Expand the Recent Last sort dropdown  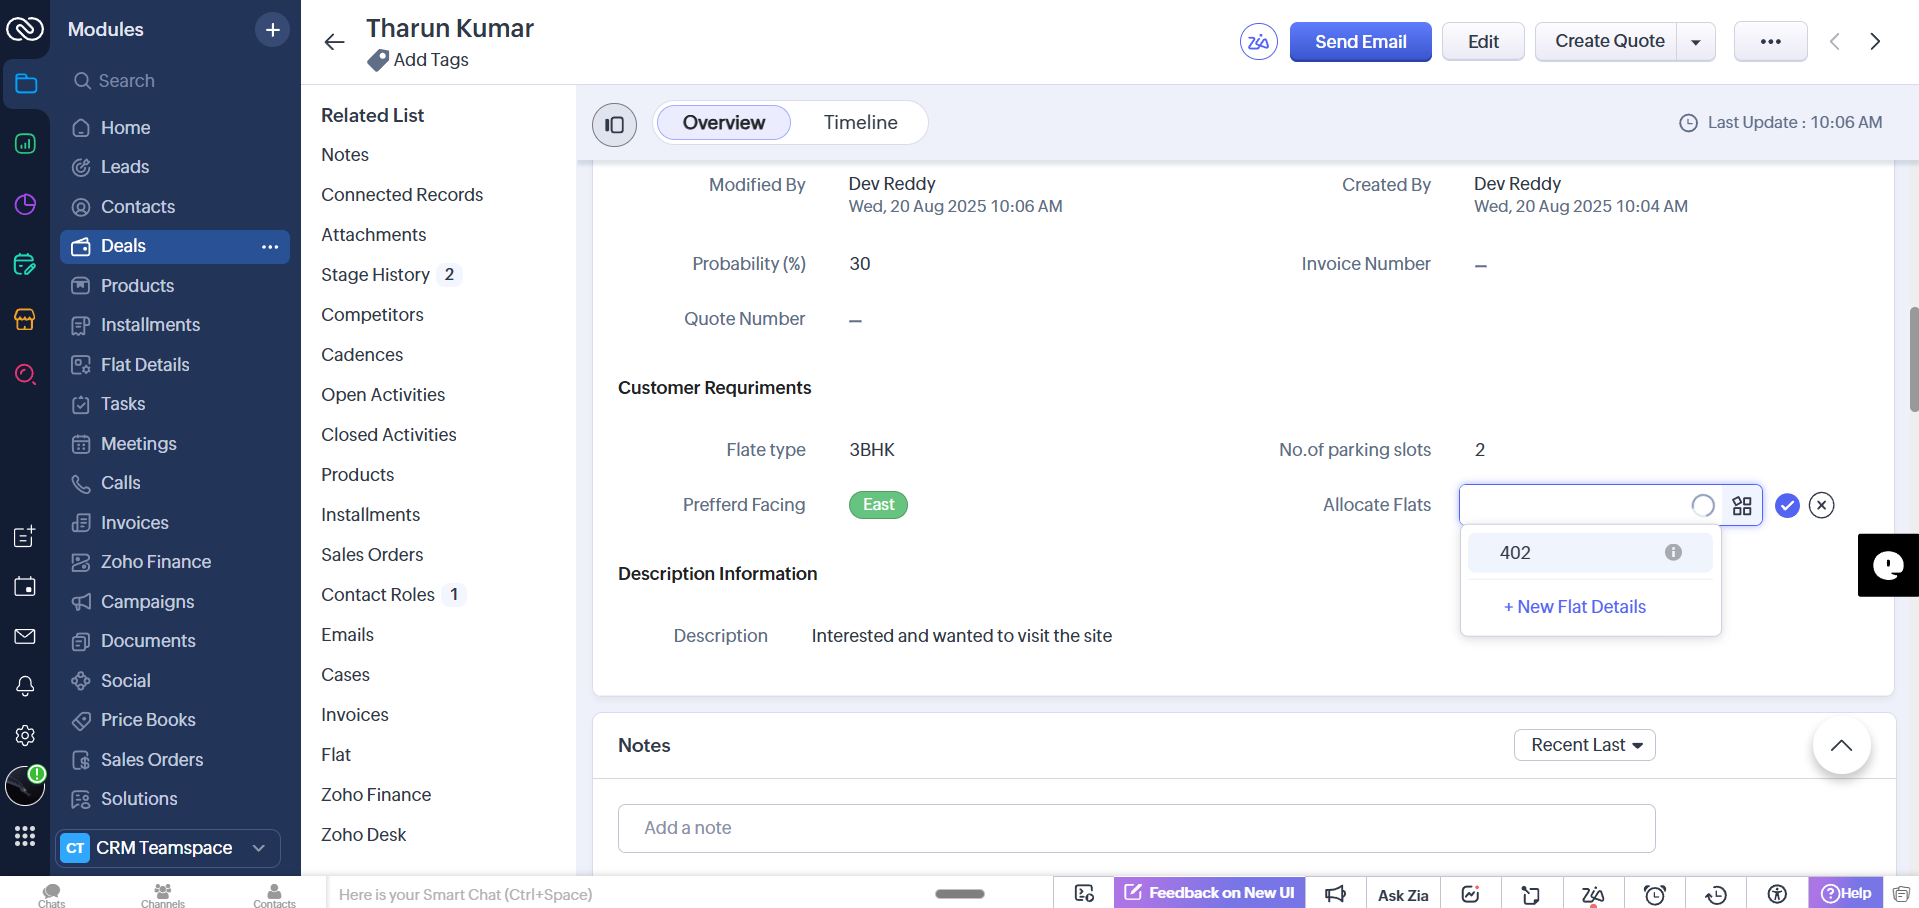click(x=1585, y=745)
